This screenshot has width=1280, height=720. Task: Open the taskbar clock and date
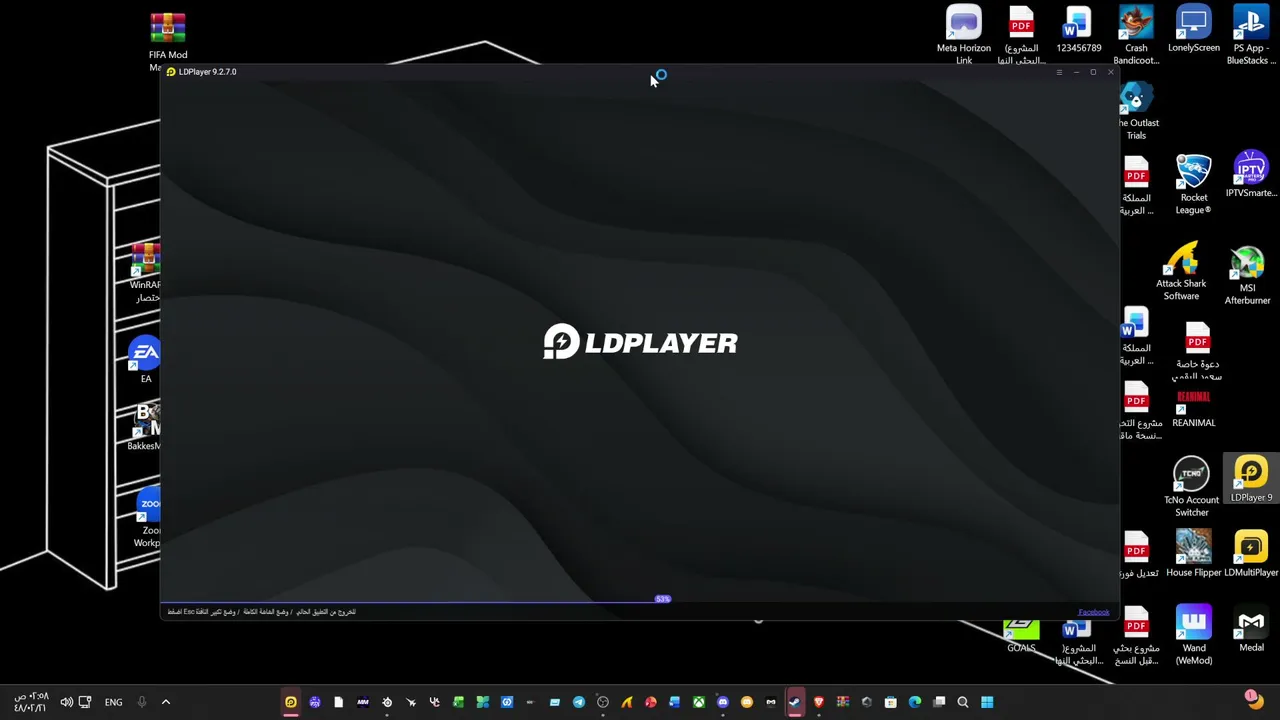coord(31,702)
